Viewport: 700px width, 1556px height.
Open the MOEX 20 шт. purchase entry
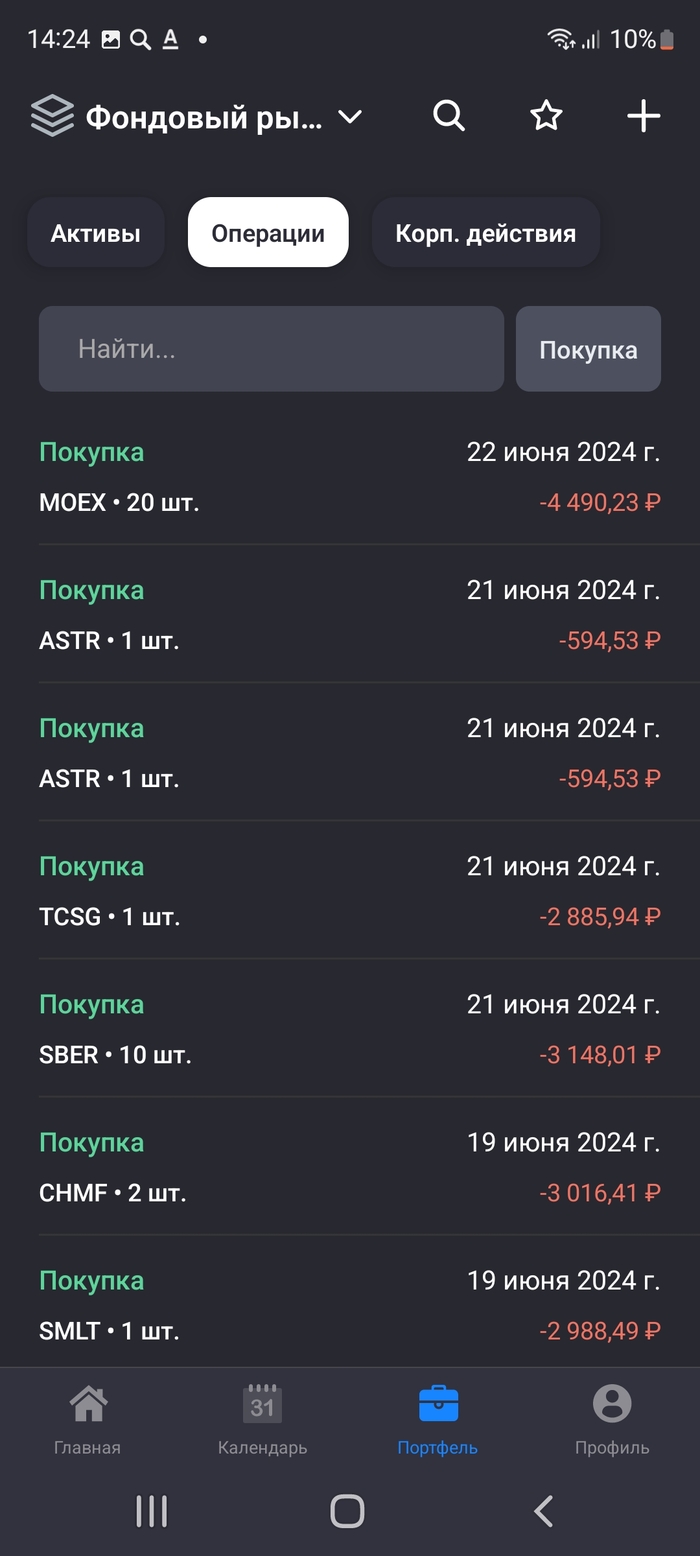pyautogui.click(x=350, y=476)
